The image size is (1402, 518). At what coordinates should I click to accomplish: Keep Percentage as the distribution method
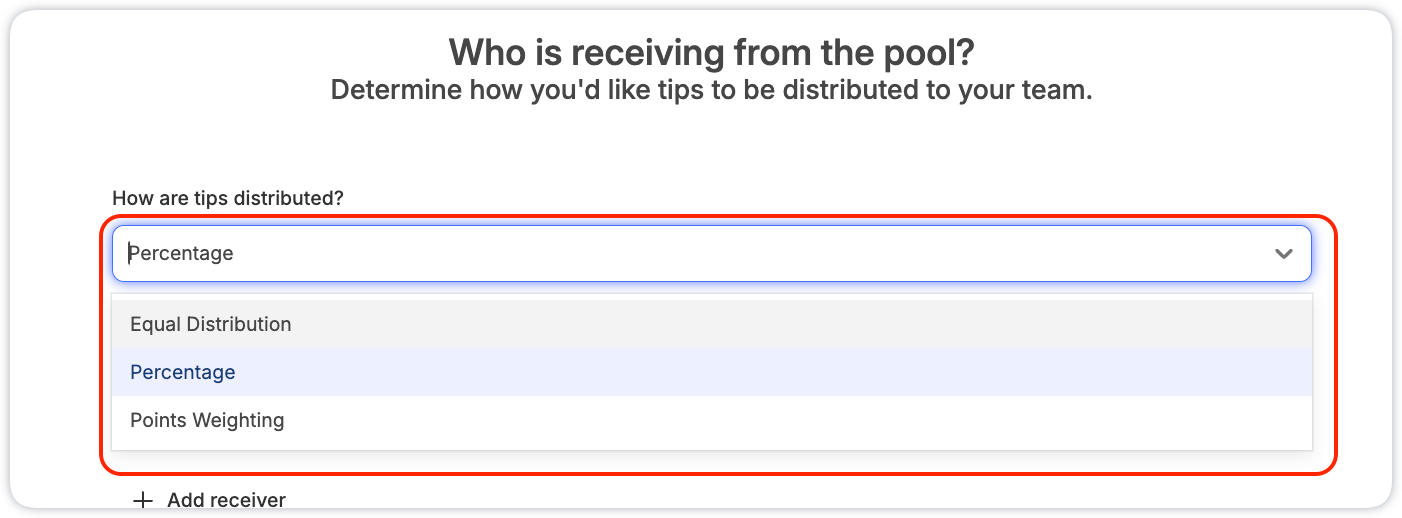711,372
